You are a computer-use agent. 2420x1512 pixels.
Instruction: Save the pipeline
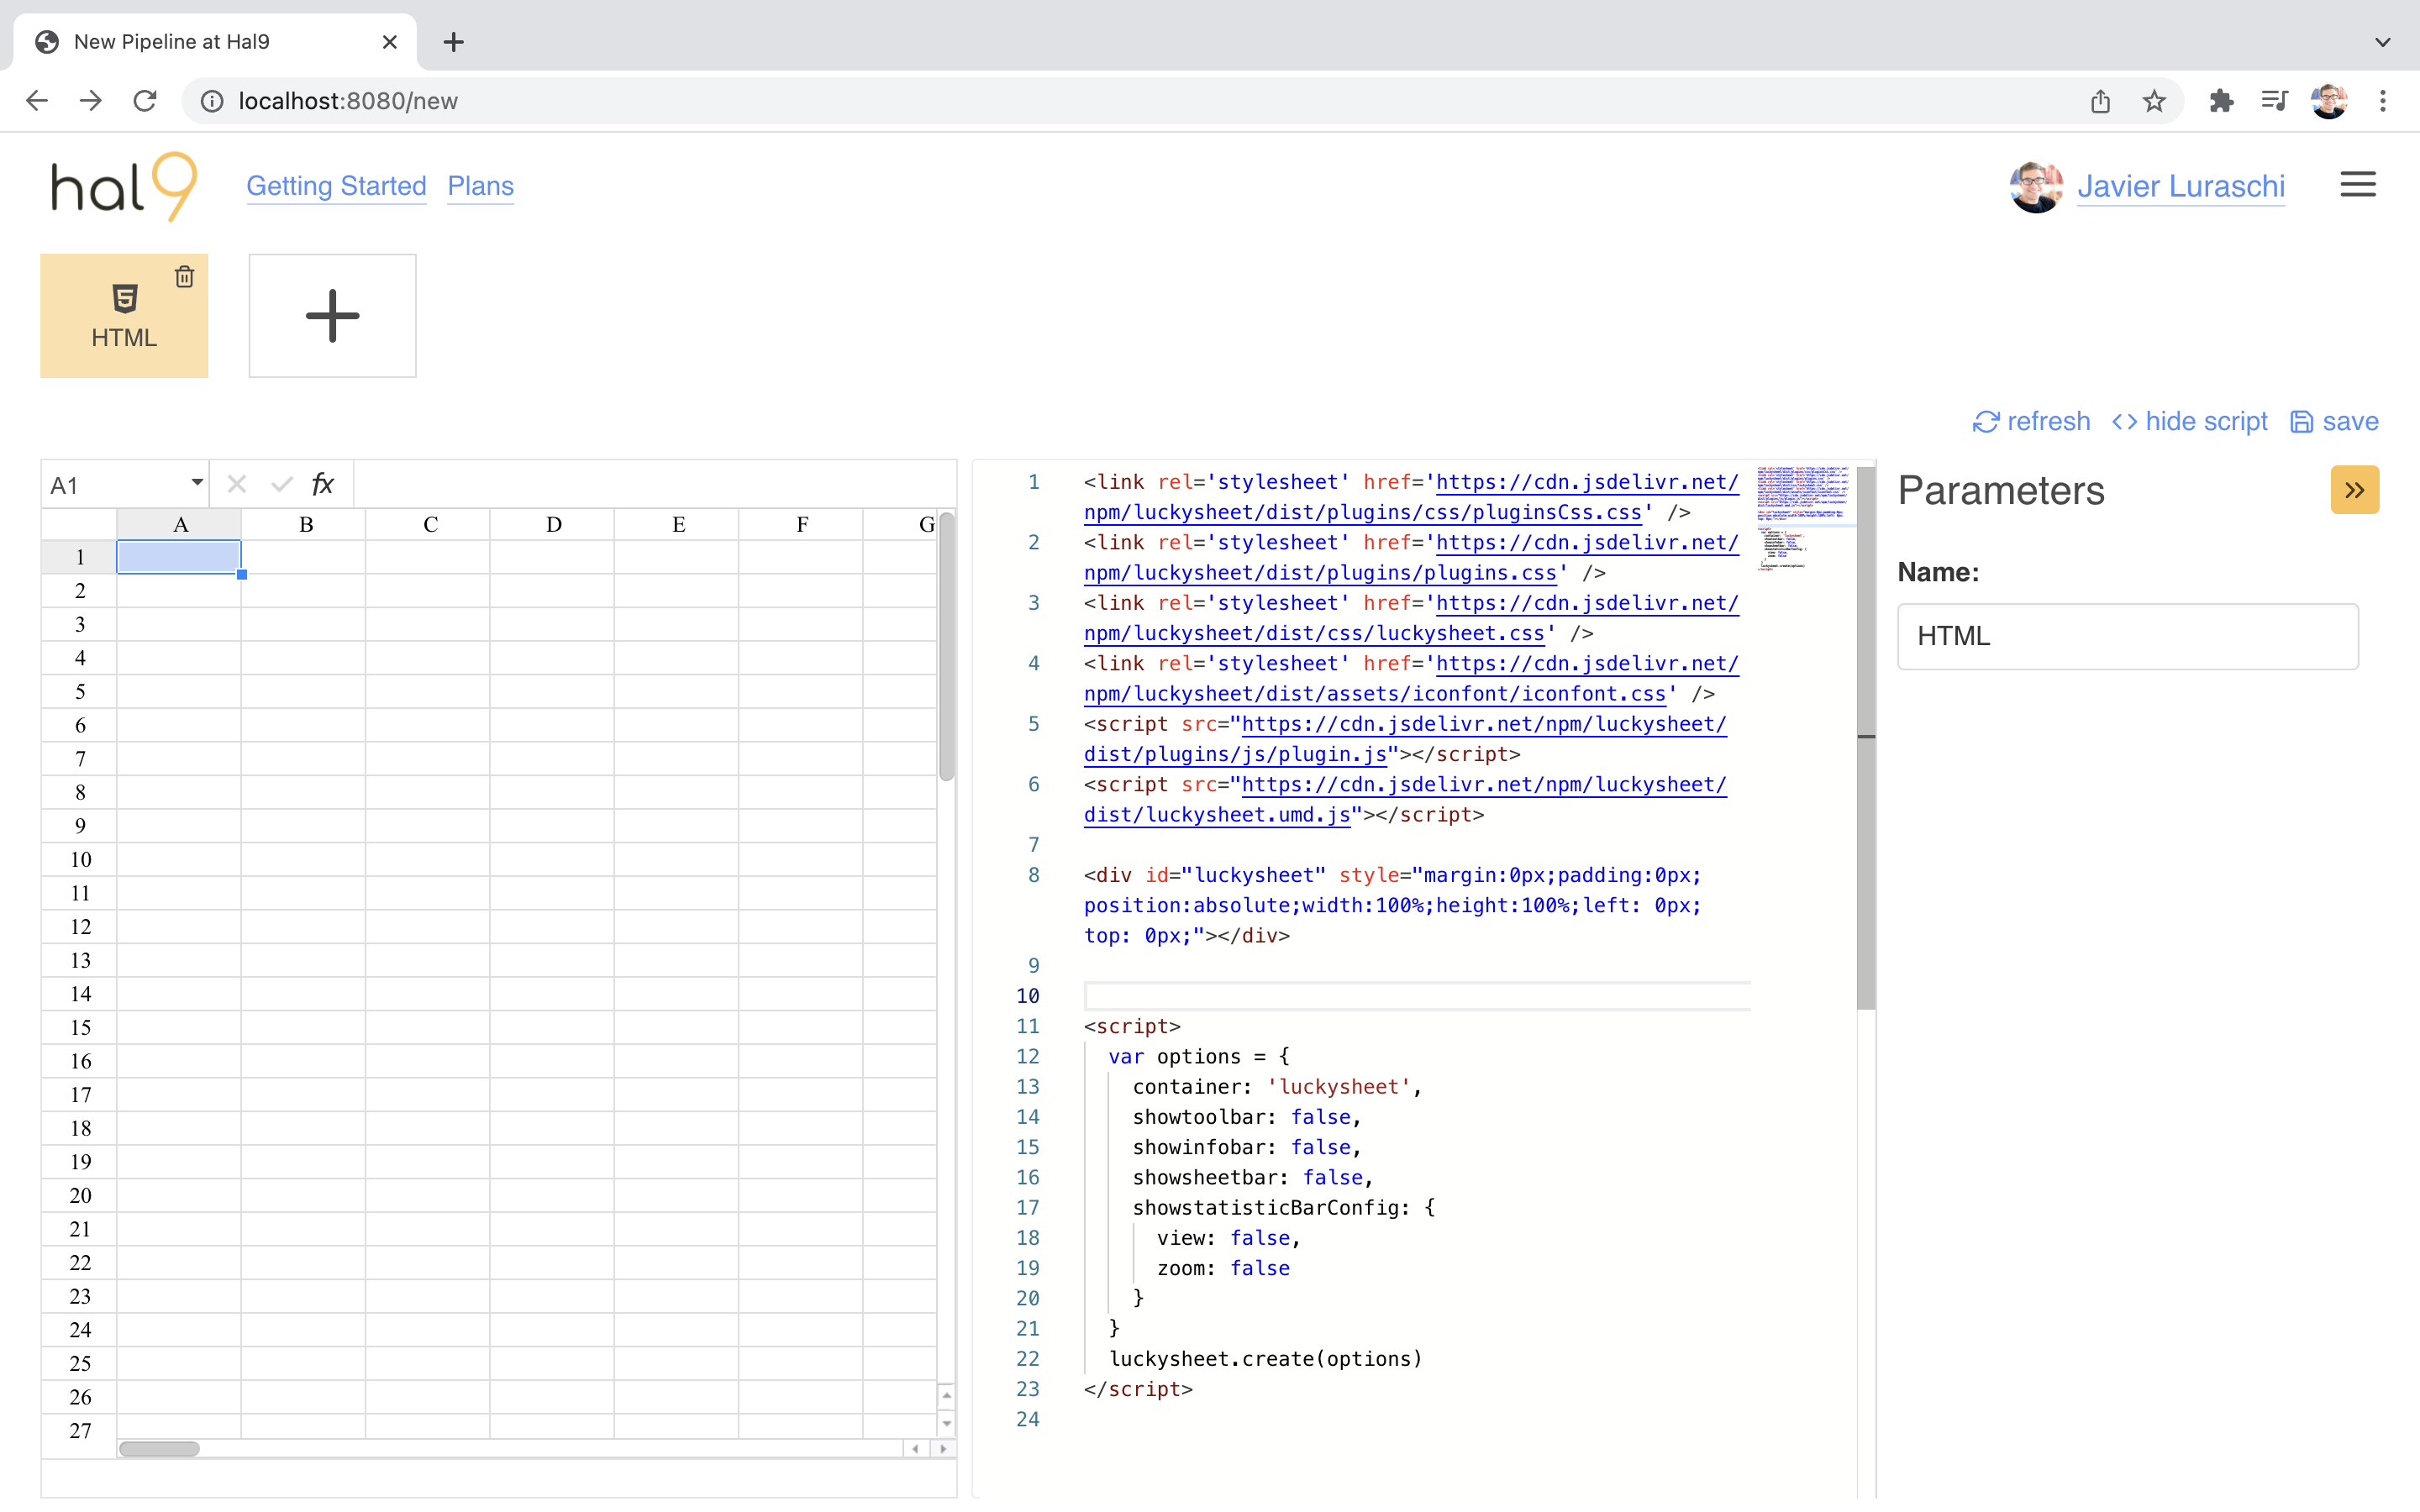[2334, 422]
